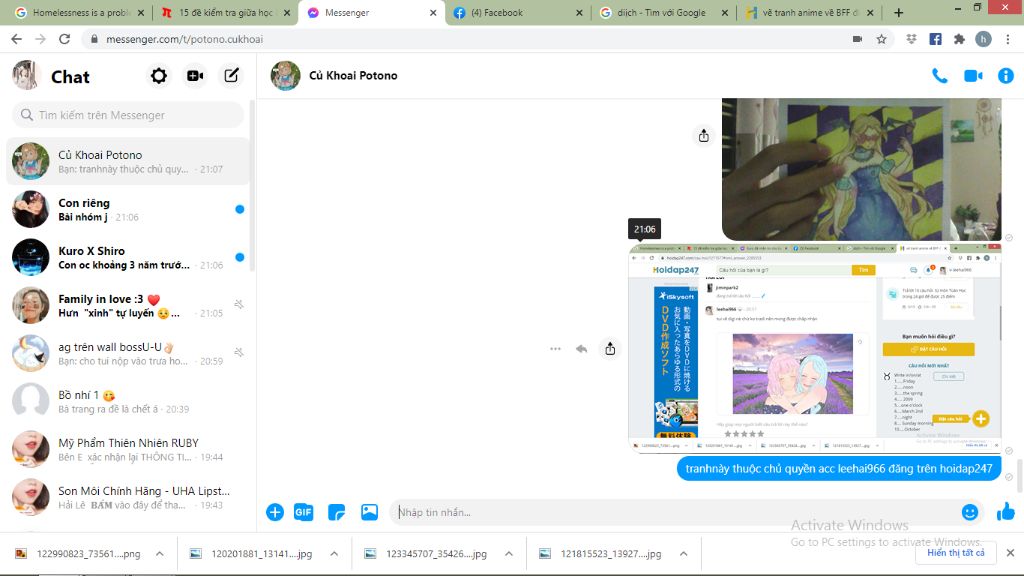
Task: Send a thumbs-up like
Action: (1006, 512)
